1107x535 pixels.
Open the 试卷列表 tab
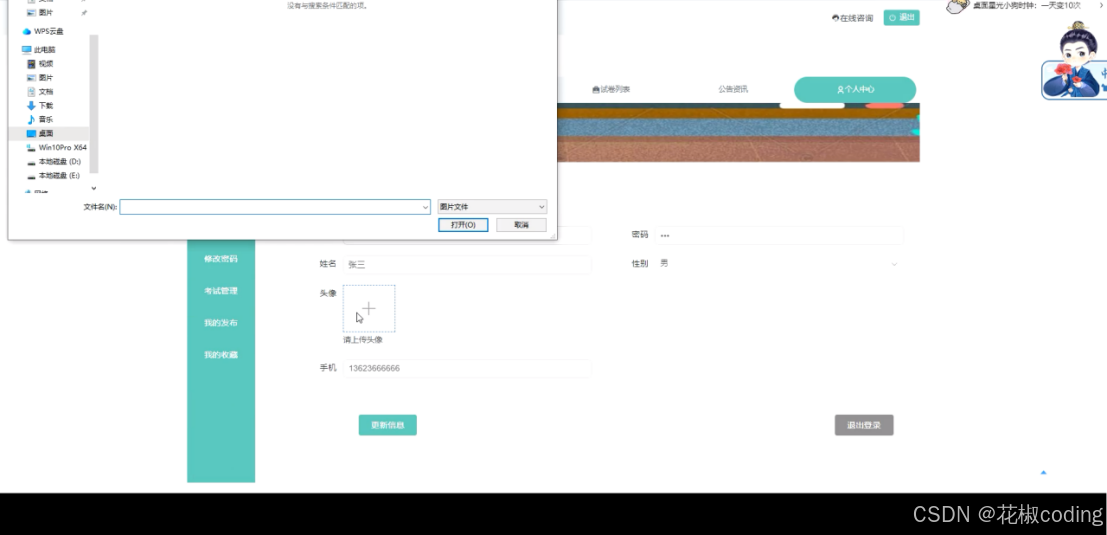tap(611, 90)
